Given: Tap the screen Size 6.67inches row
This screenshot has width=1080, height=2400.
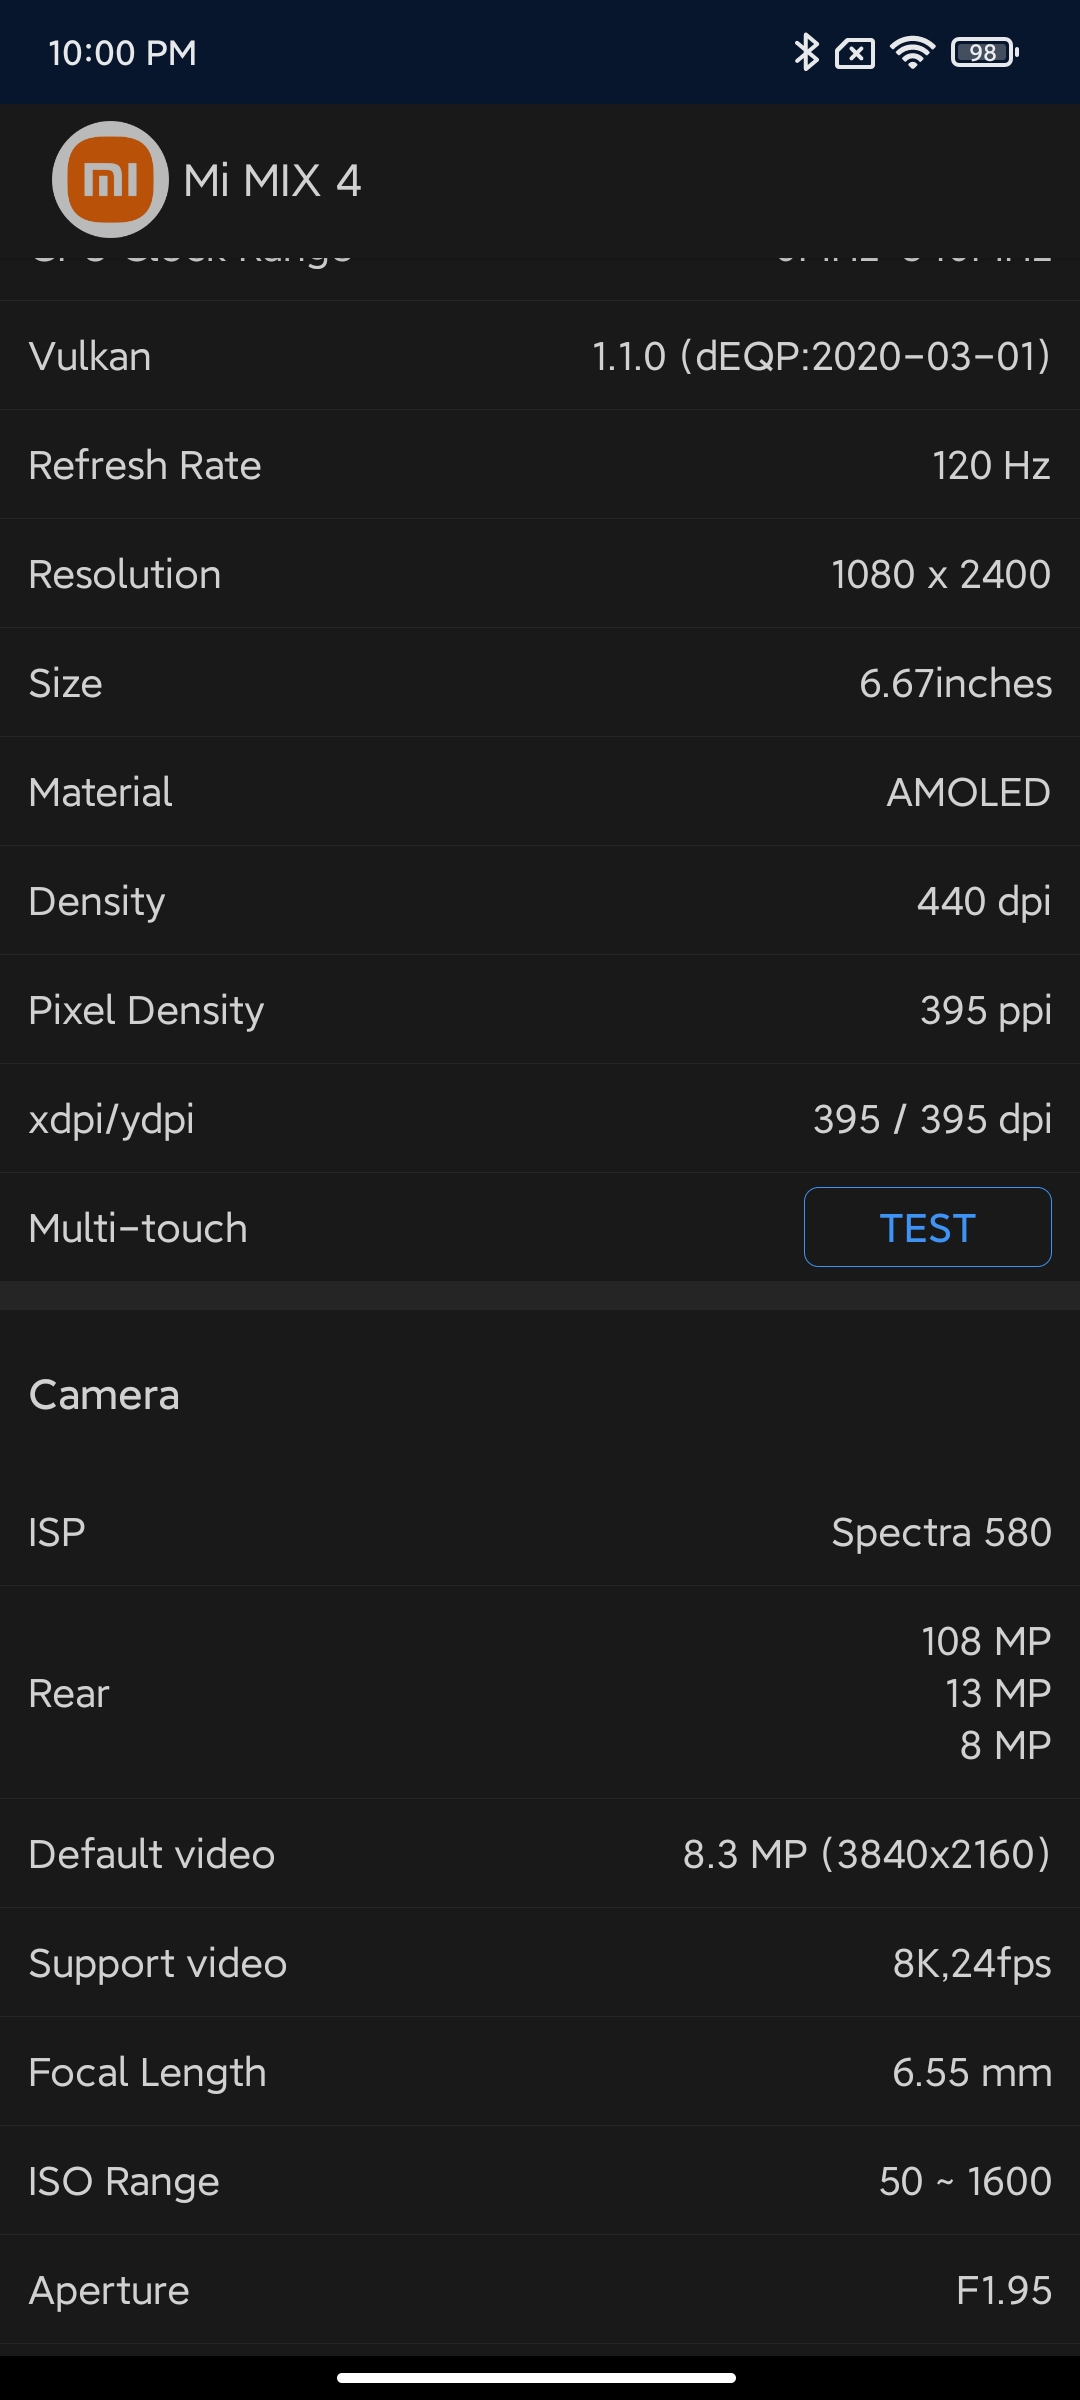Looking at the screenshot, I should [540, 683].
